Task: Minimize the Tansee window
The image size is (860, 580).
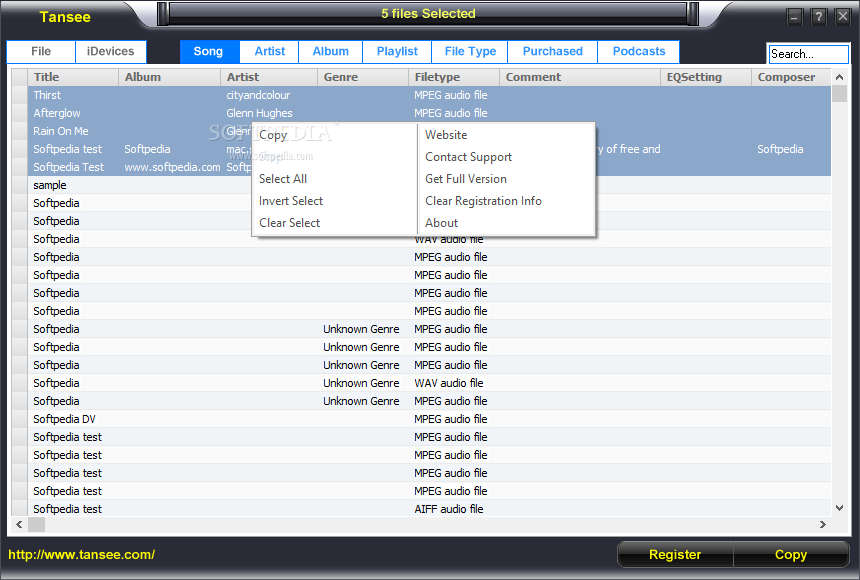Action: point(794,17)
